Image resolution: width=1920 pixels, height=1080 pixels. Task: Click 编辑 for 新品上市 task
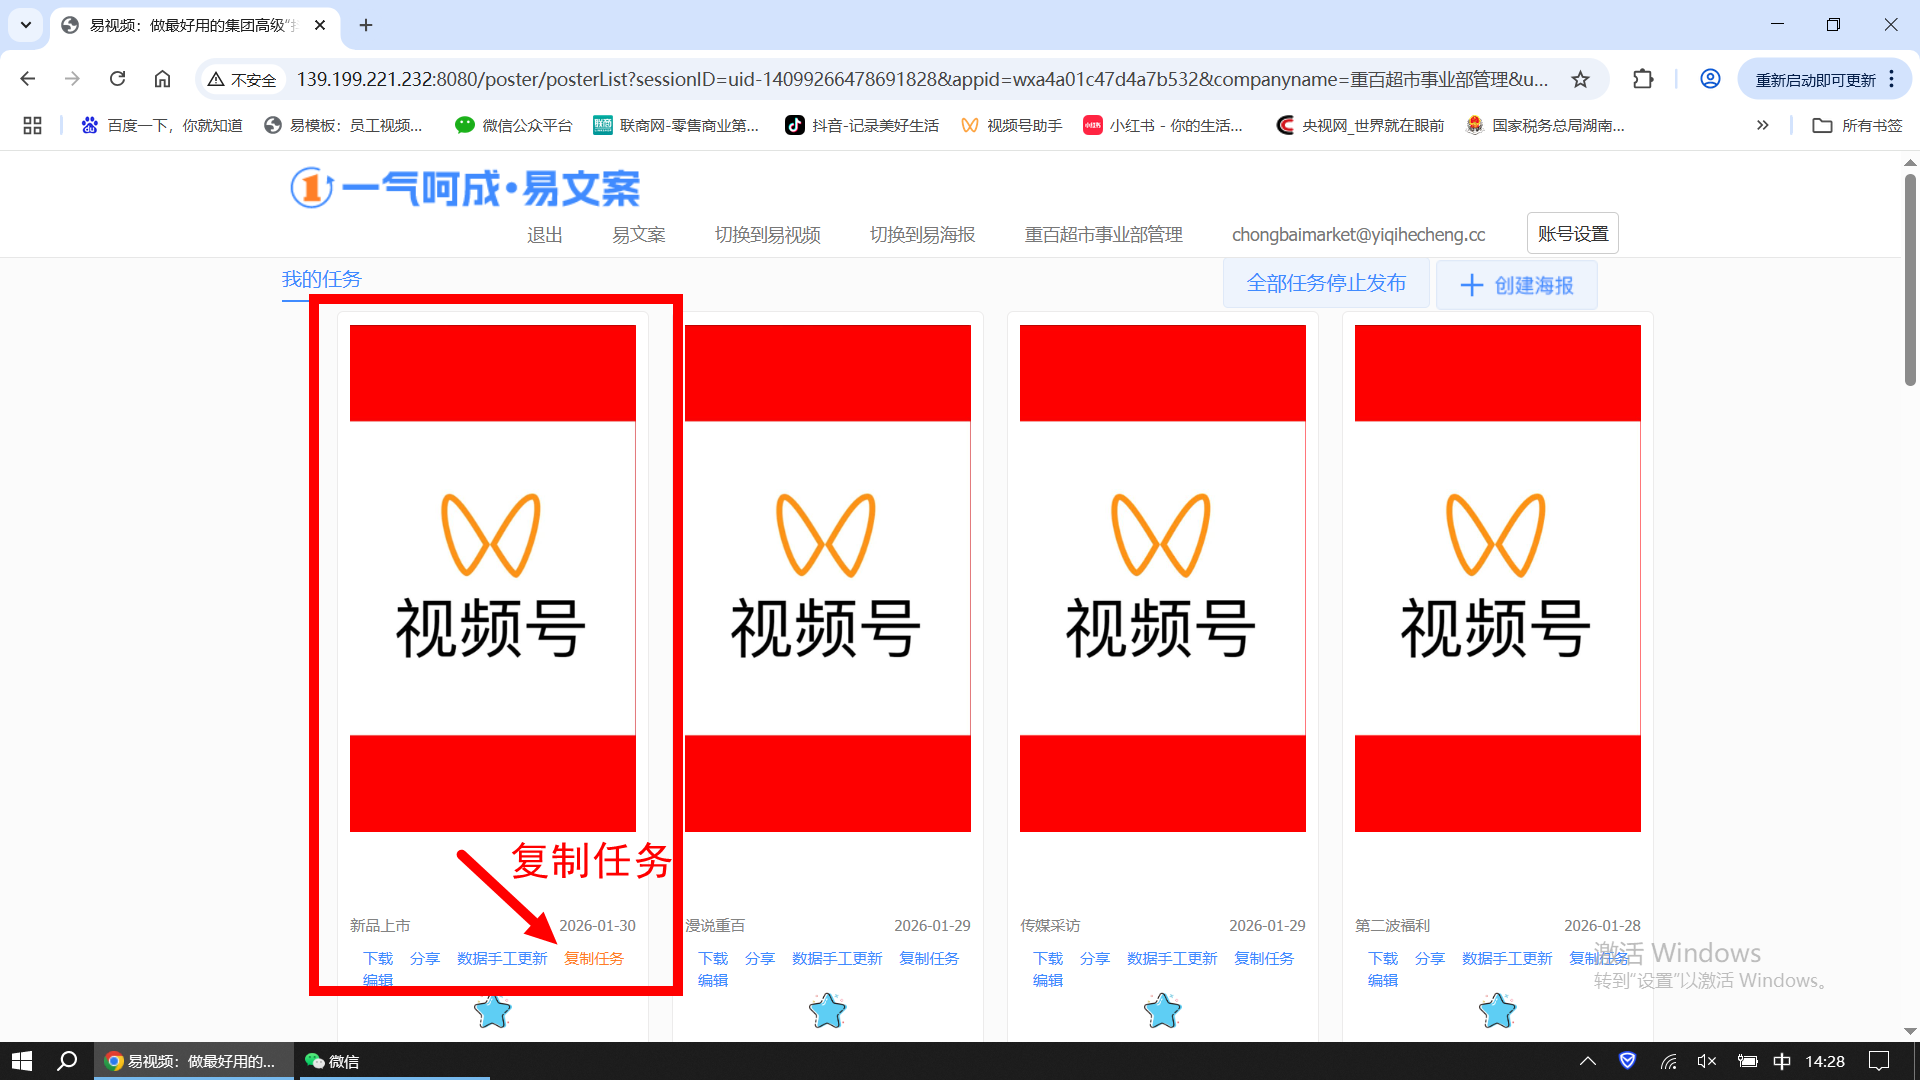coord(378,980)
